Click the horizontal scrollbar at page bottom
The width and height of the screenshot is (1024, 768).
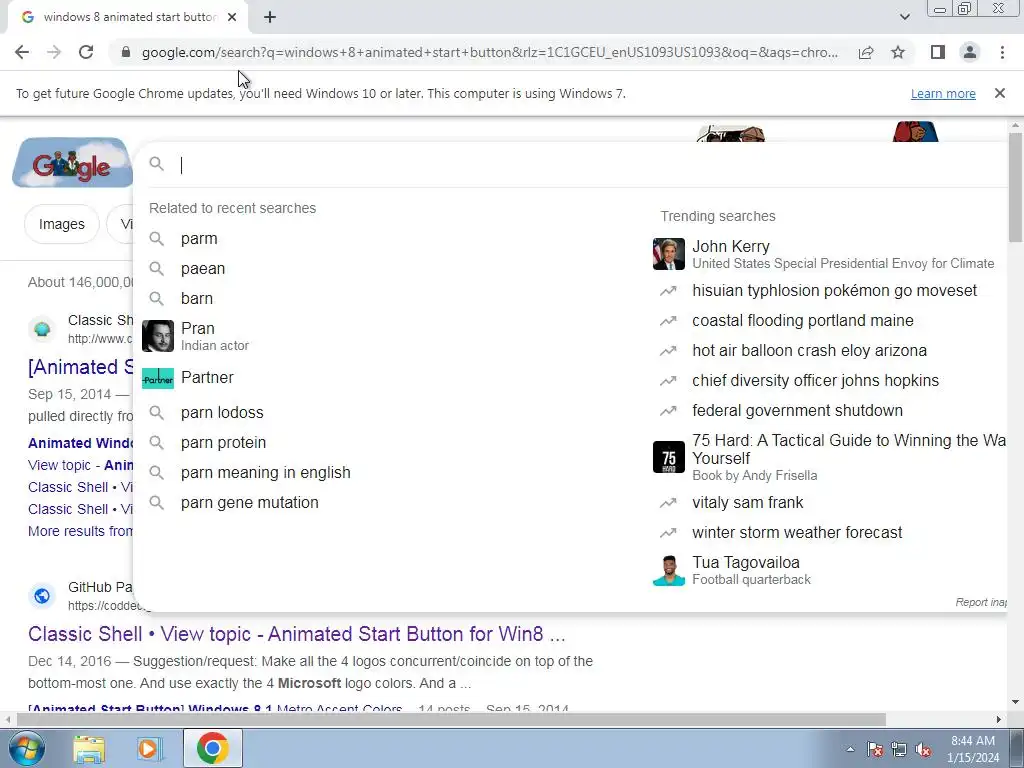point(451,719)
